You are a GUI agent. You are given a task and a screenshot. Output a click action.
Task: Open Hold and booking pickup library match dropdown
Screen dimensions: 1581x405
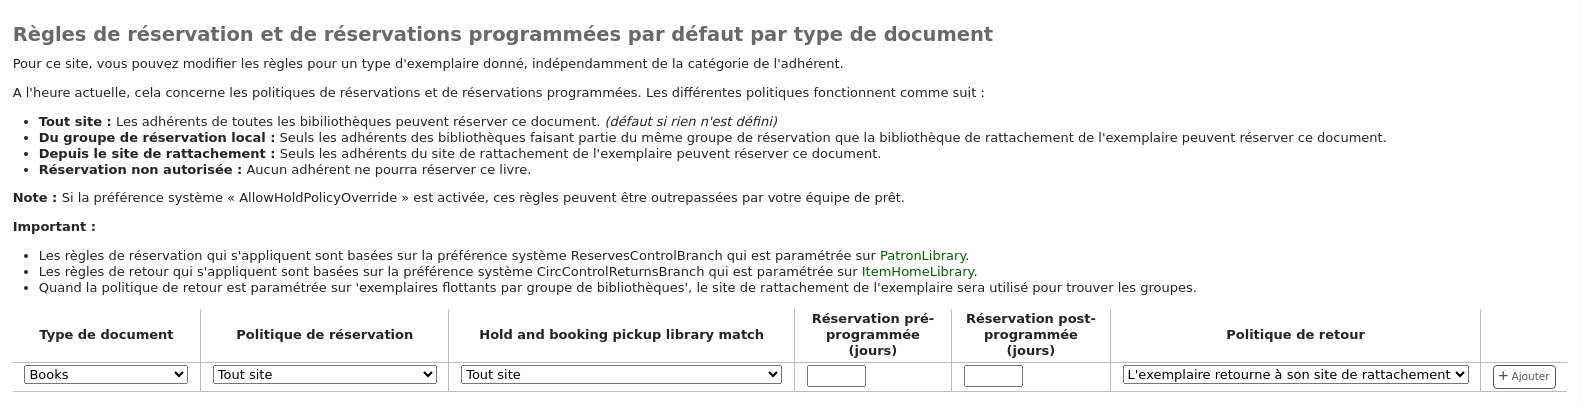620,374
